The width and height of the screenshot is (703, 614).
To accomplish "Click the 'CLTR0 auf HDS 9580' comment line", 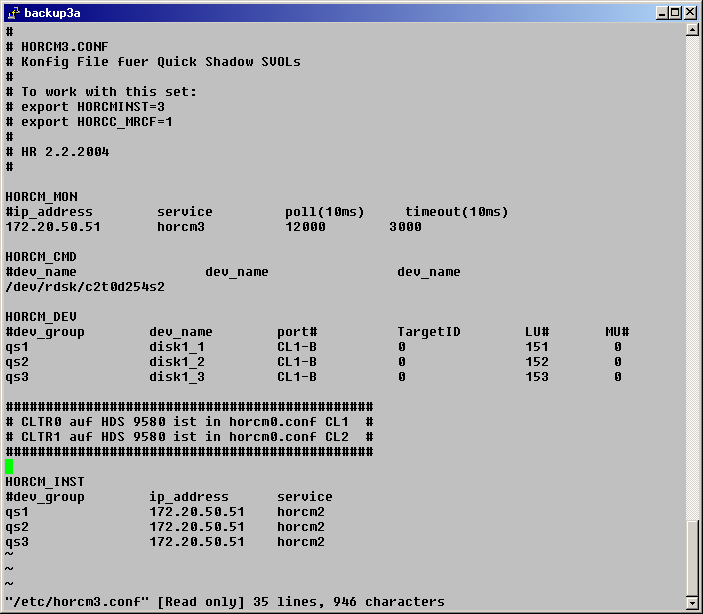I will coord(189,422).
